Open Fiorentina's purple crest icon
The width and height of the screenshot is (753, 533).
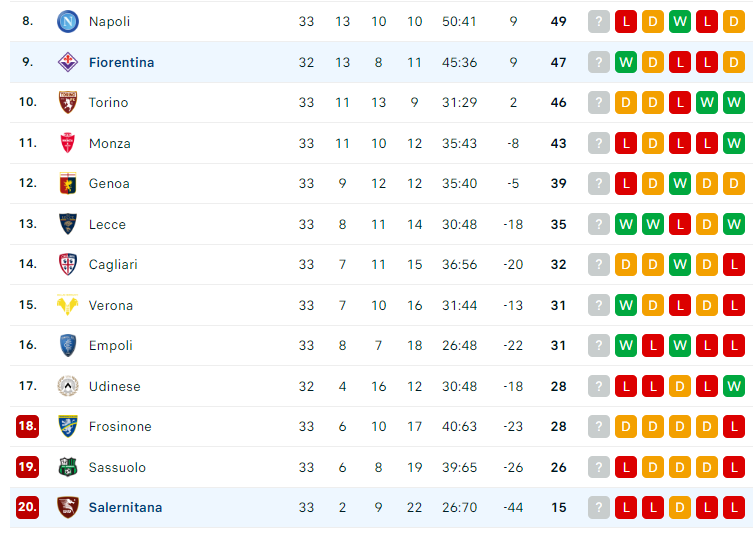point(68,62)
